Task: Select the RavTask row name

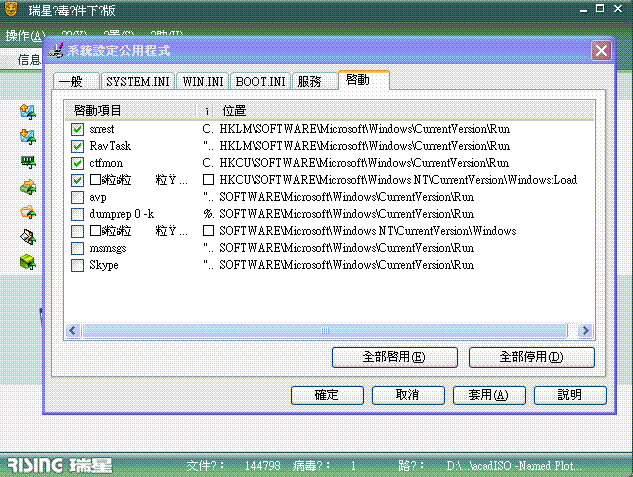Action: tap(110, 146)
